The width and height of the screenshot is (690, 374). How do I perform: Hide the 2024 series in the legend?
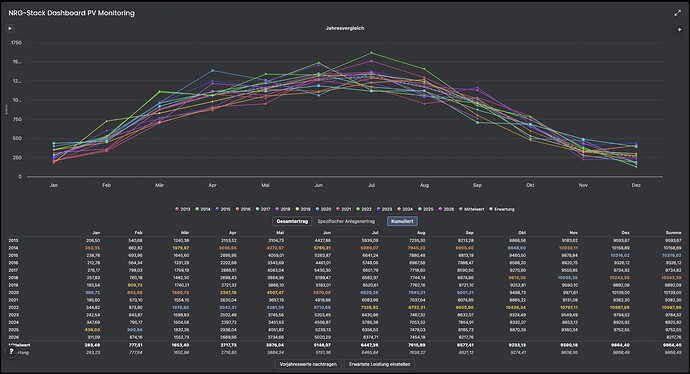point(405,209)
